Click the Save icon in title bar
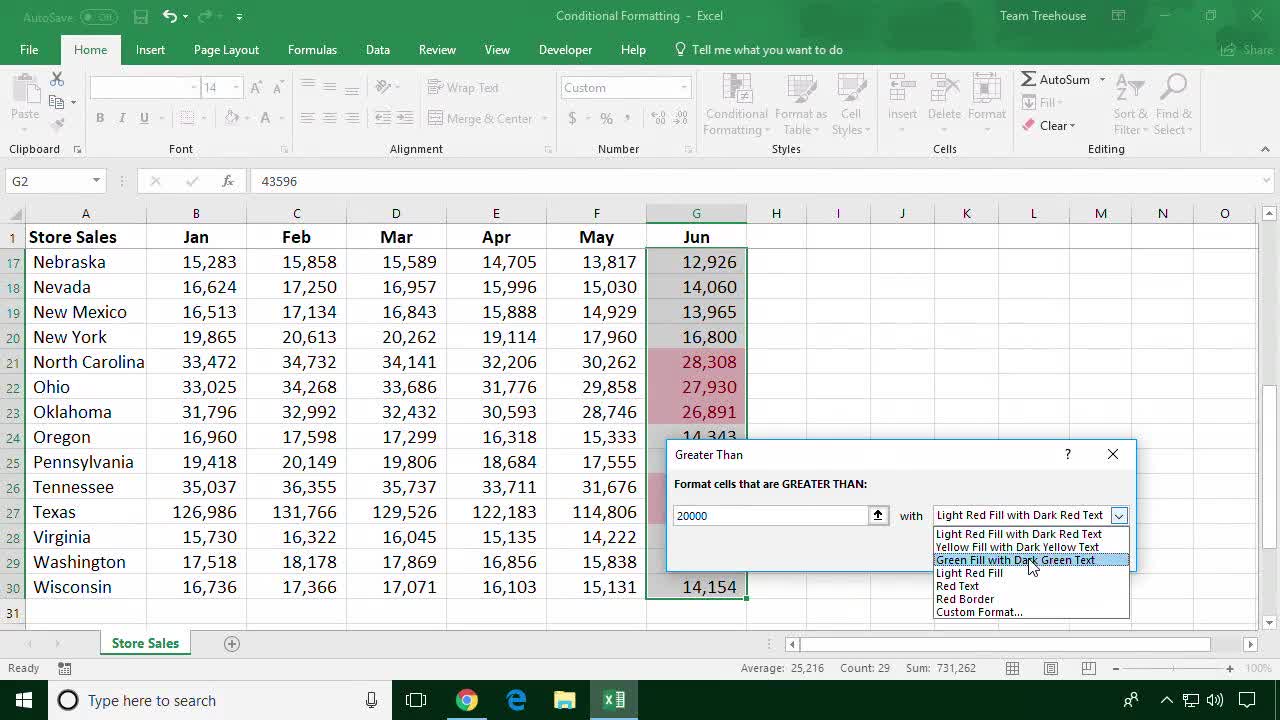Image resolution: width=1280 pixels, height=720 pixels. 141,17
